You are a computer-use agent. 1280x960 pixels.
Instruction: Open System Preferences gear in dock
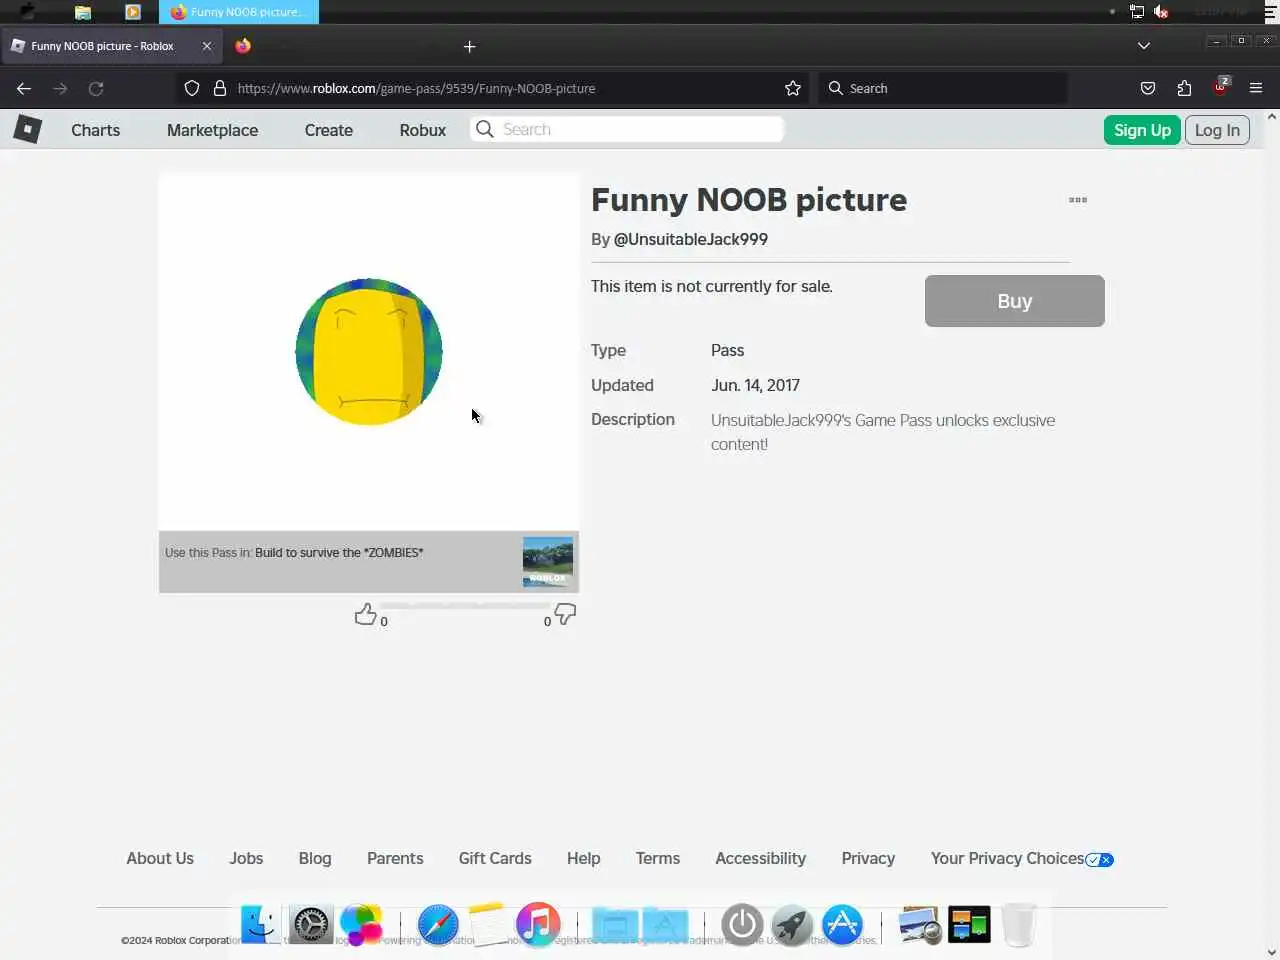click(x=311, y=925)
